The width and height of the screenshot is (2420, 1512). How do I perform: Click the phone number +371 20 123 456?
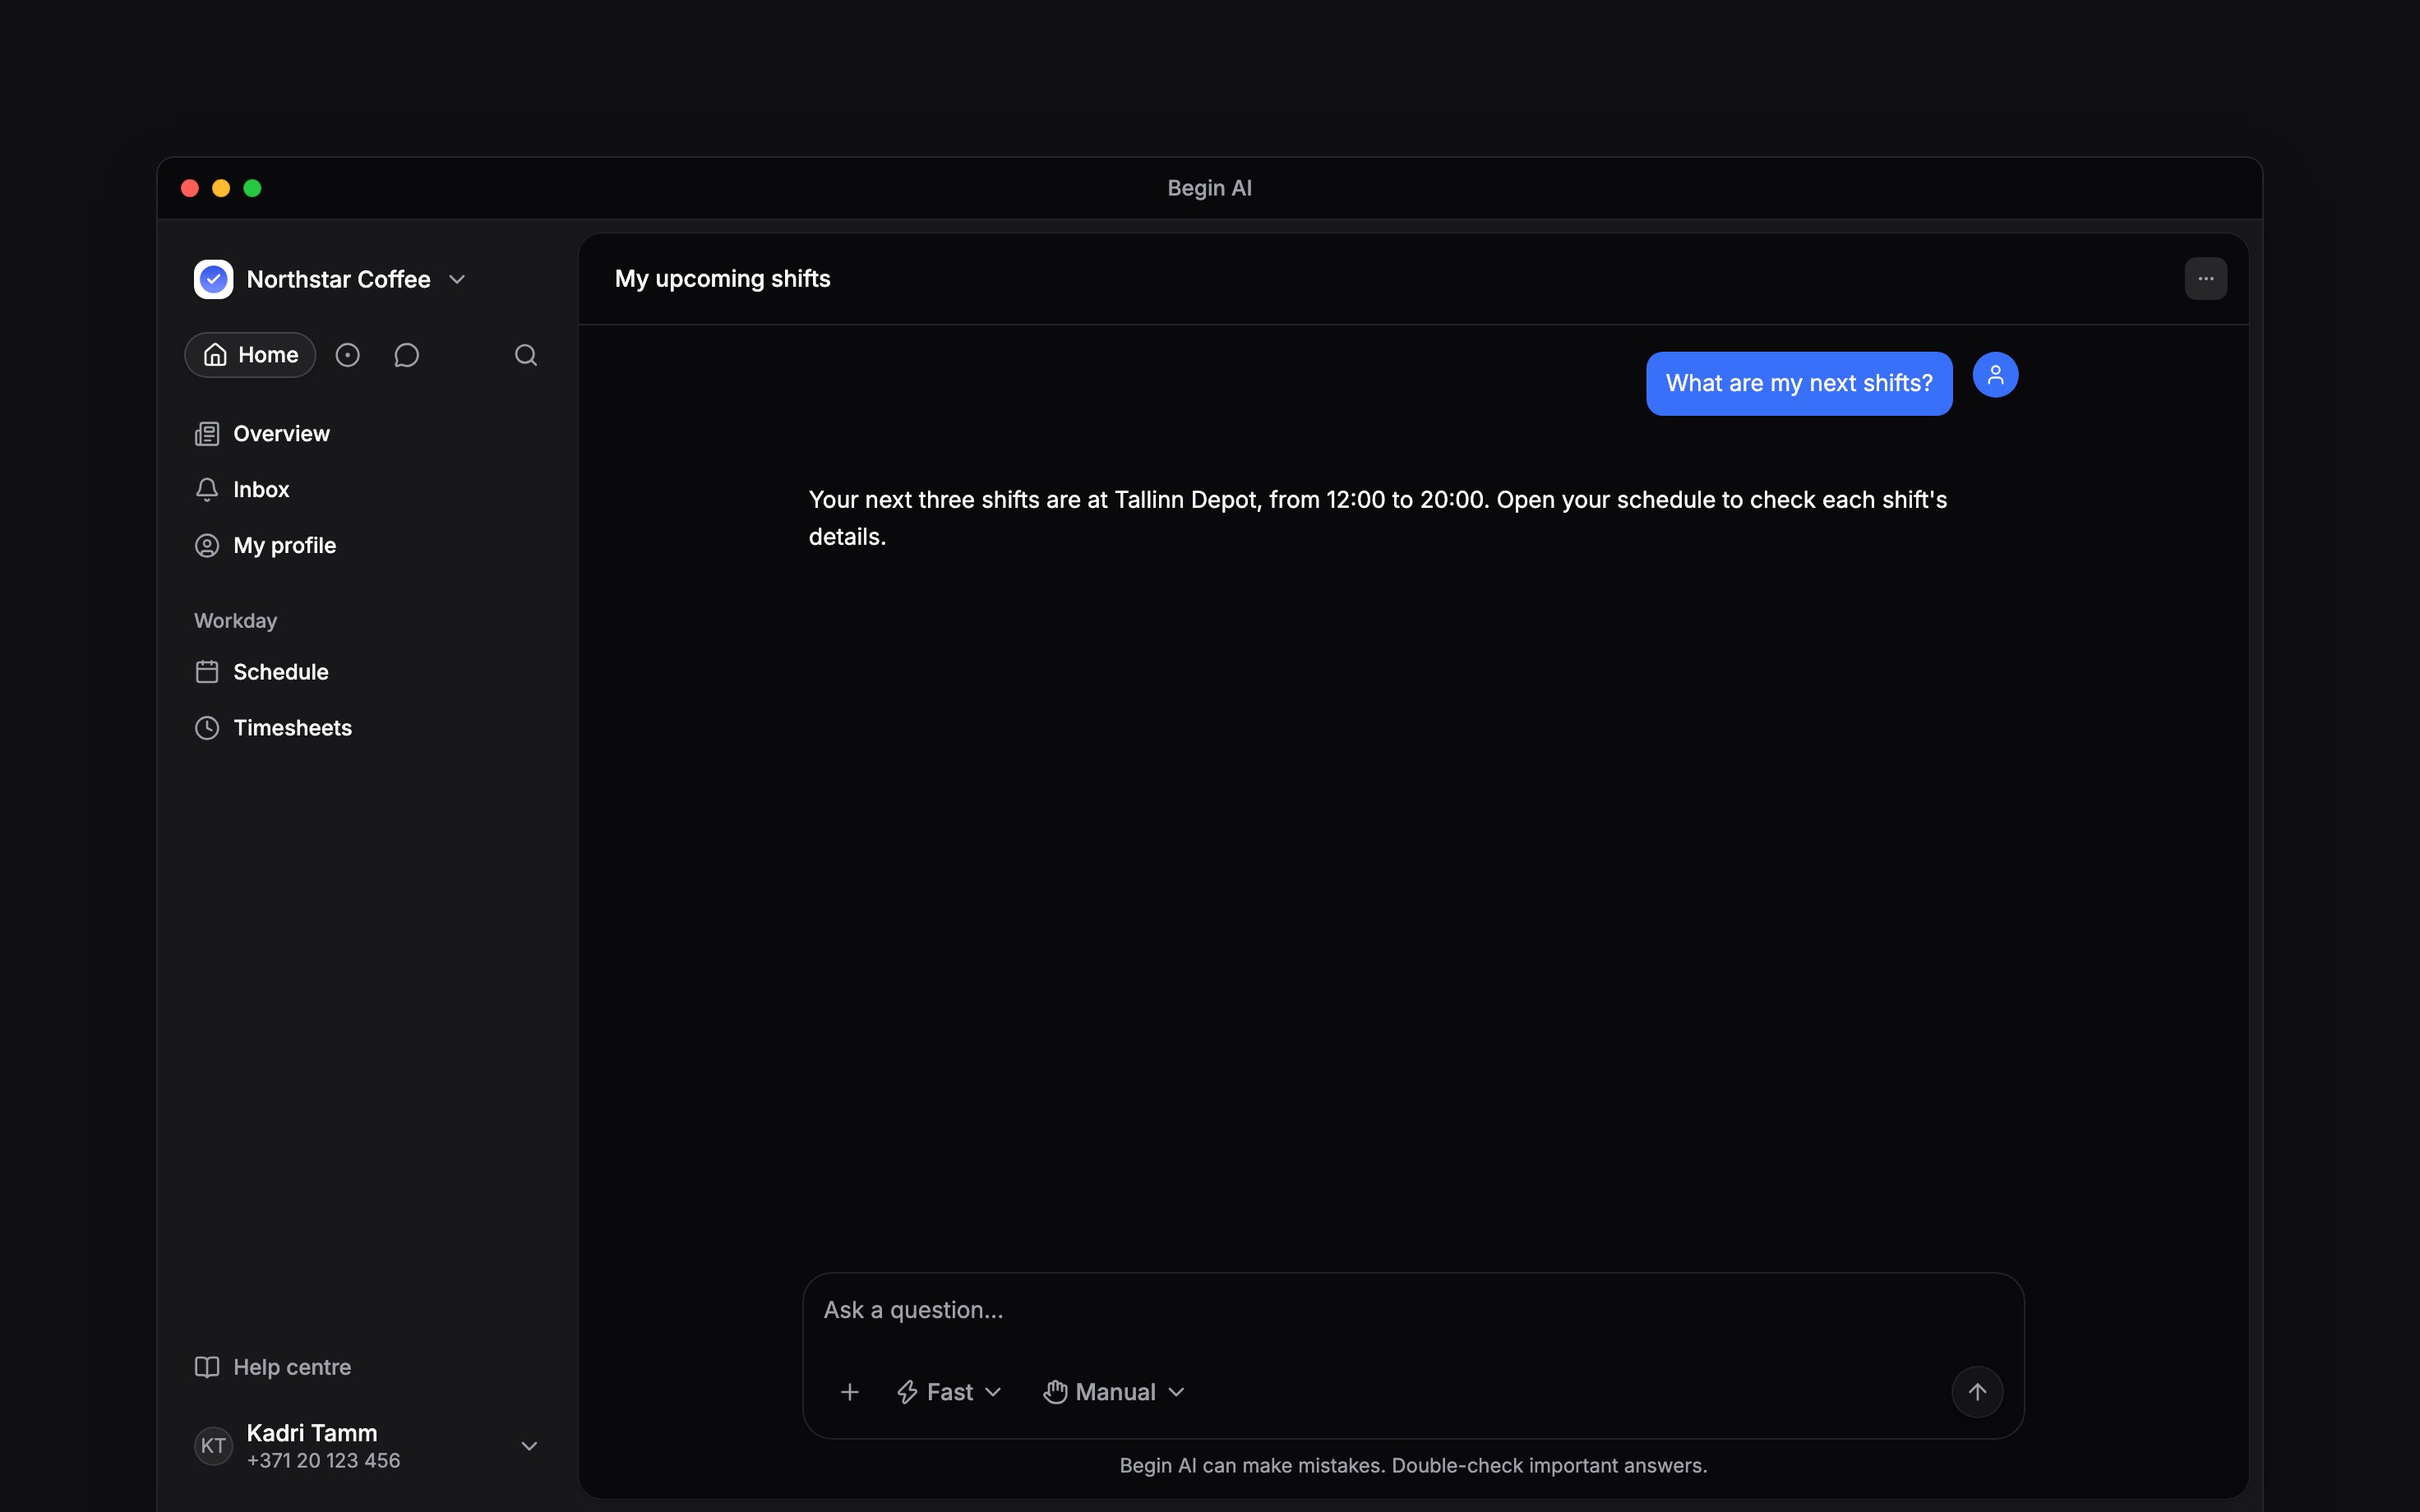(323, 1461)
